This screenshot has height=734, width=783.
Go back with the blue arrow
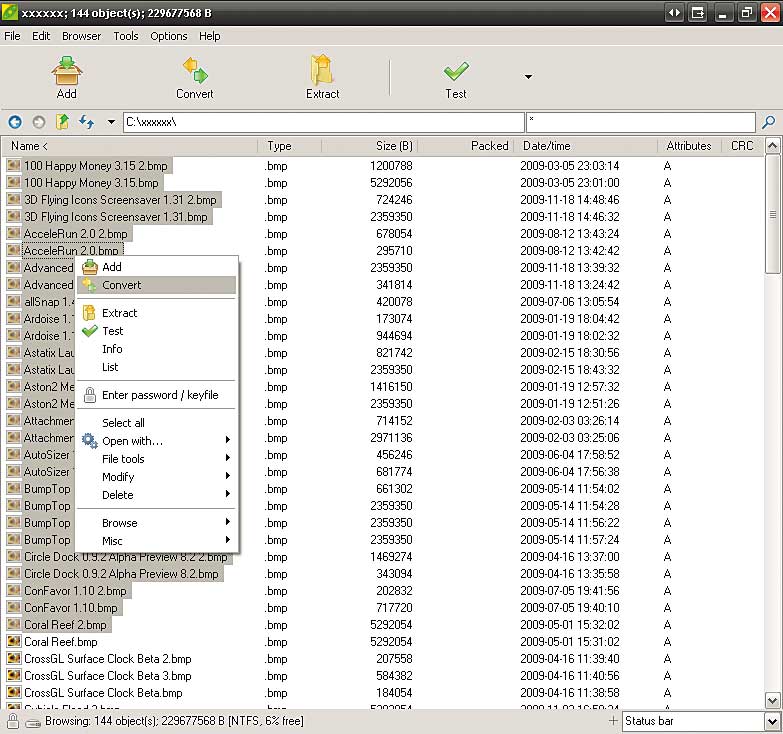15,122
